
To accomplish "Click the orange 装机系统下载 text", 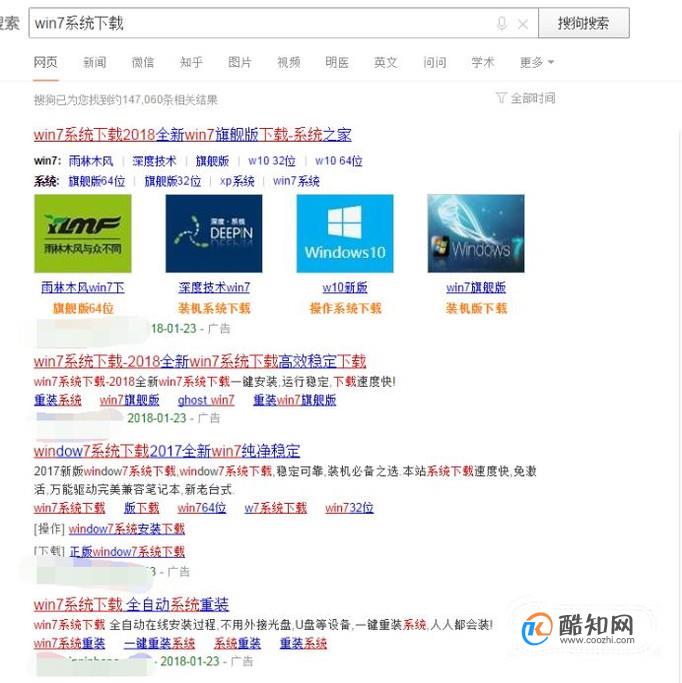I will coord(214,308).
